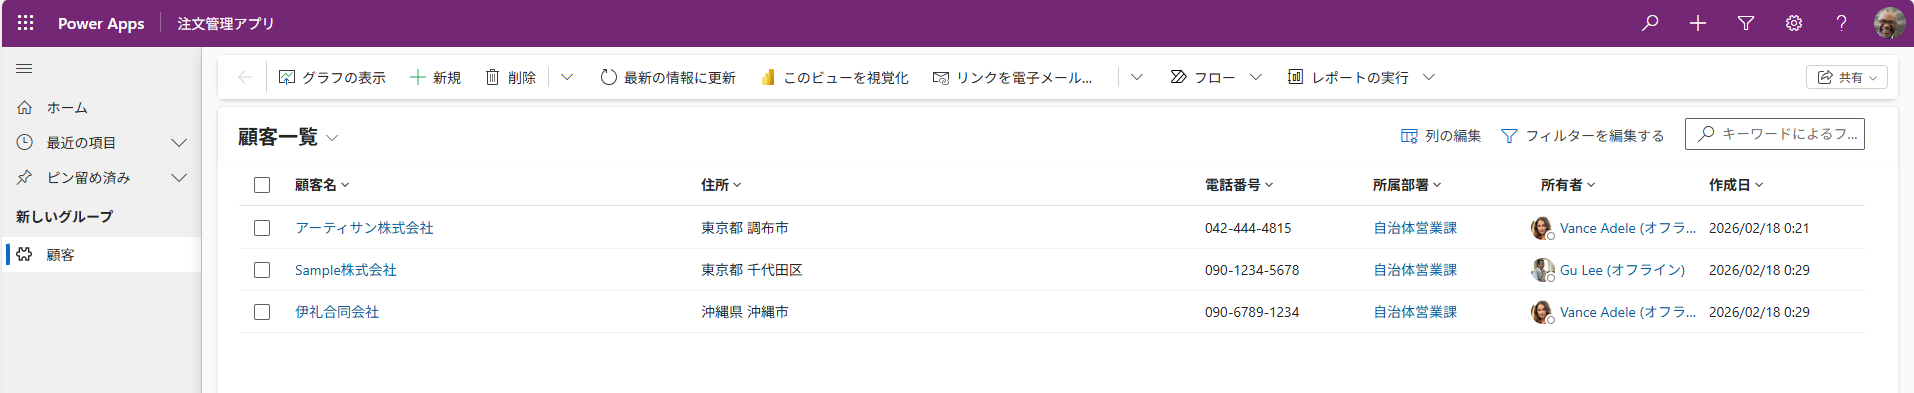Viewport: 1914px width, 393px height.
Task: Check the Sample株式会社 row checkbox
Action: pyautogui.click(x=262, y=270)
